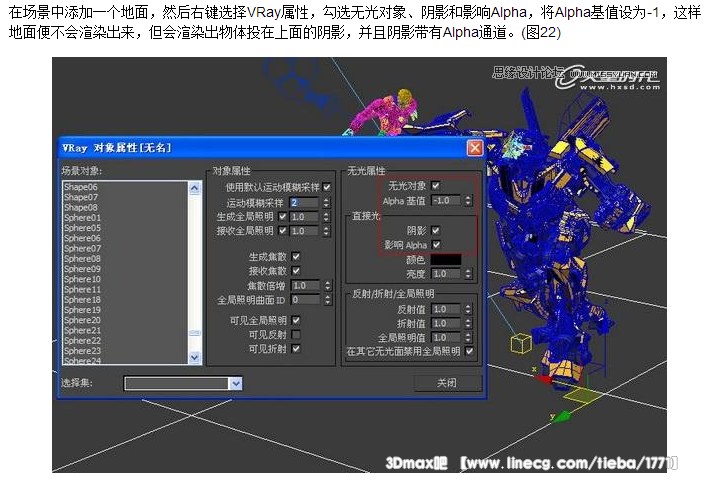Toggle the 生成焦散 checkbox

(x=296, y=256)
